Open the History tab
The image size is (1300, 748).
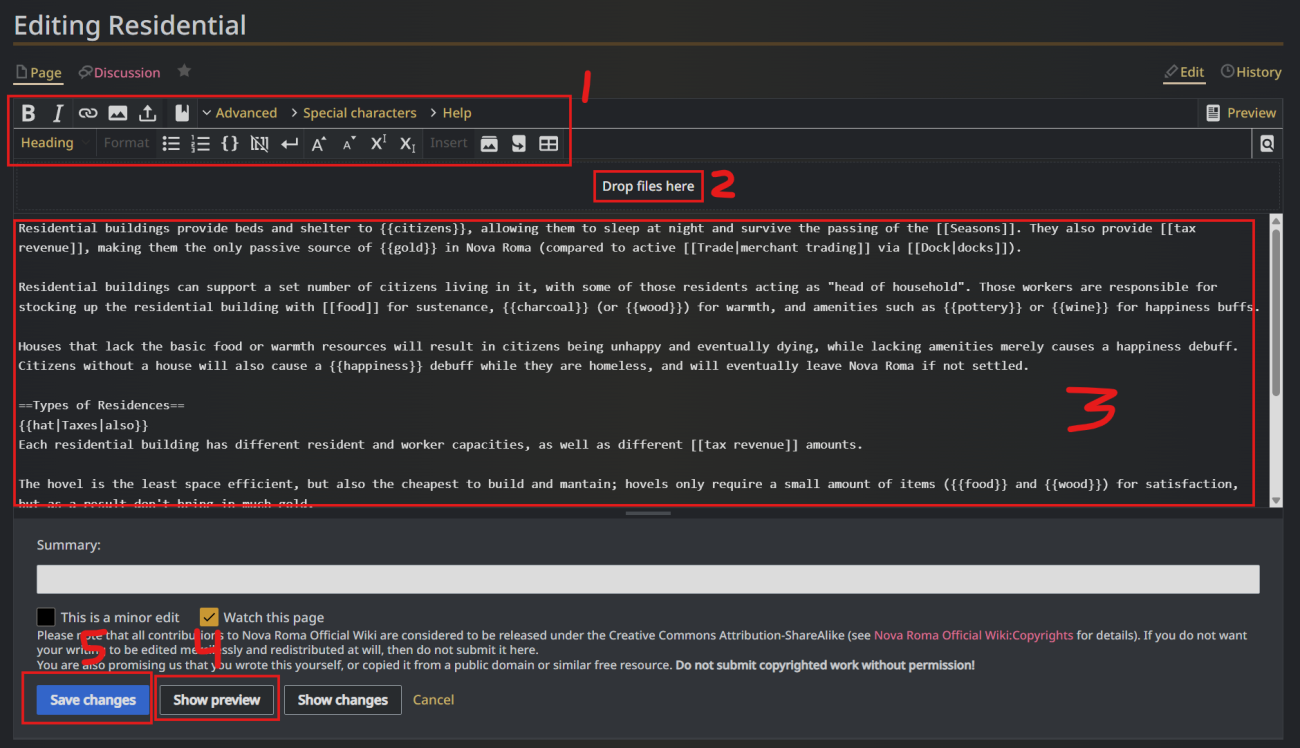tap(1251, 72)
